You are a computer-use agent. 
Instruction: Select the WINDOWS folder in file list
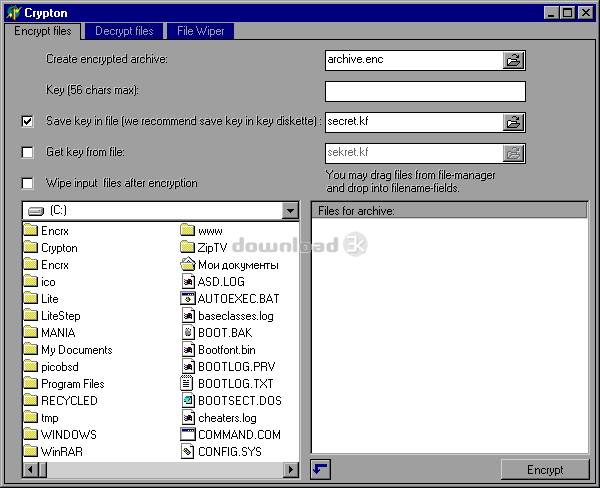click(68, 435)
